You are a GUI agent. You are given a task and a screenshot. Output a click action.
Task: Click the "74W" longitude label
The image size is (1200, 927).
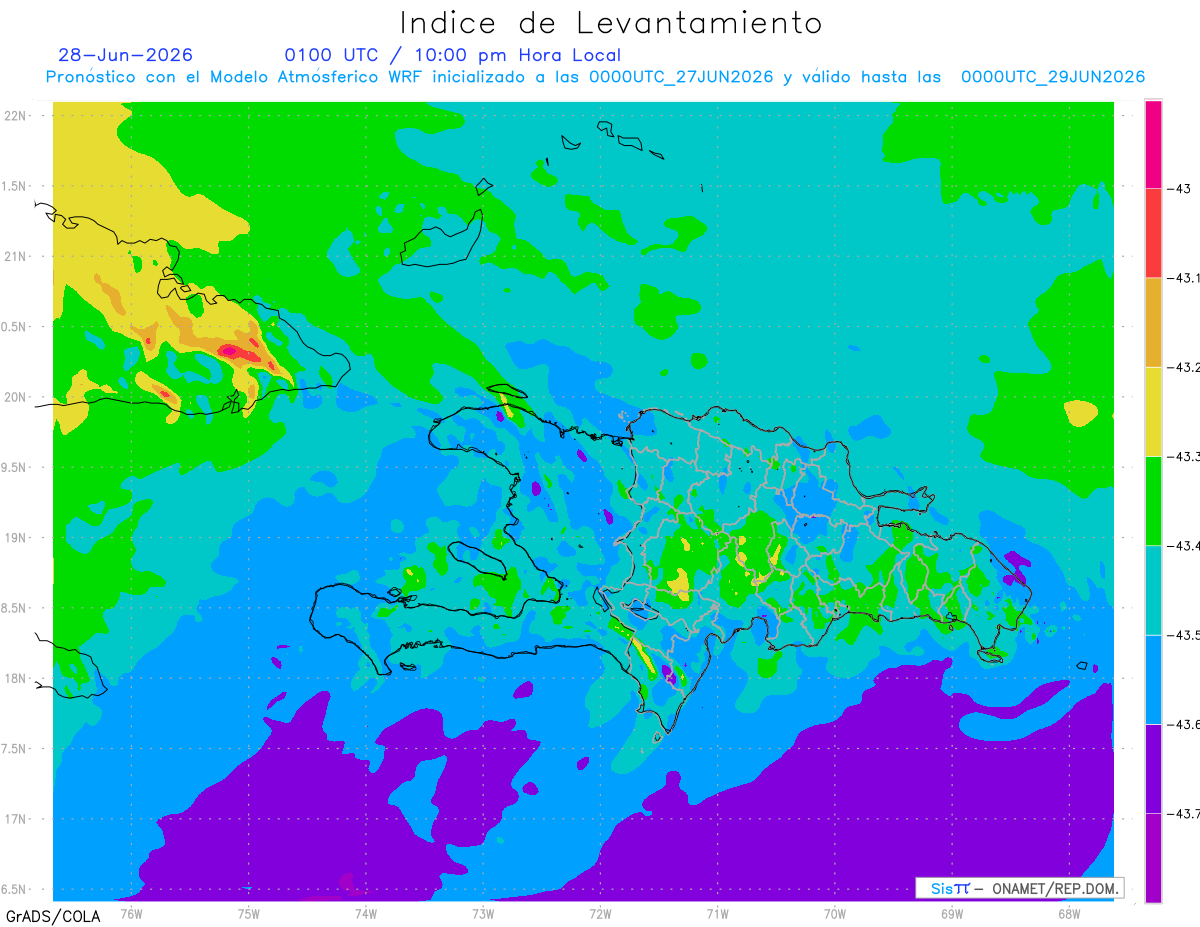(x=366, y=913)
